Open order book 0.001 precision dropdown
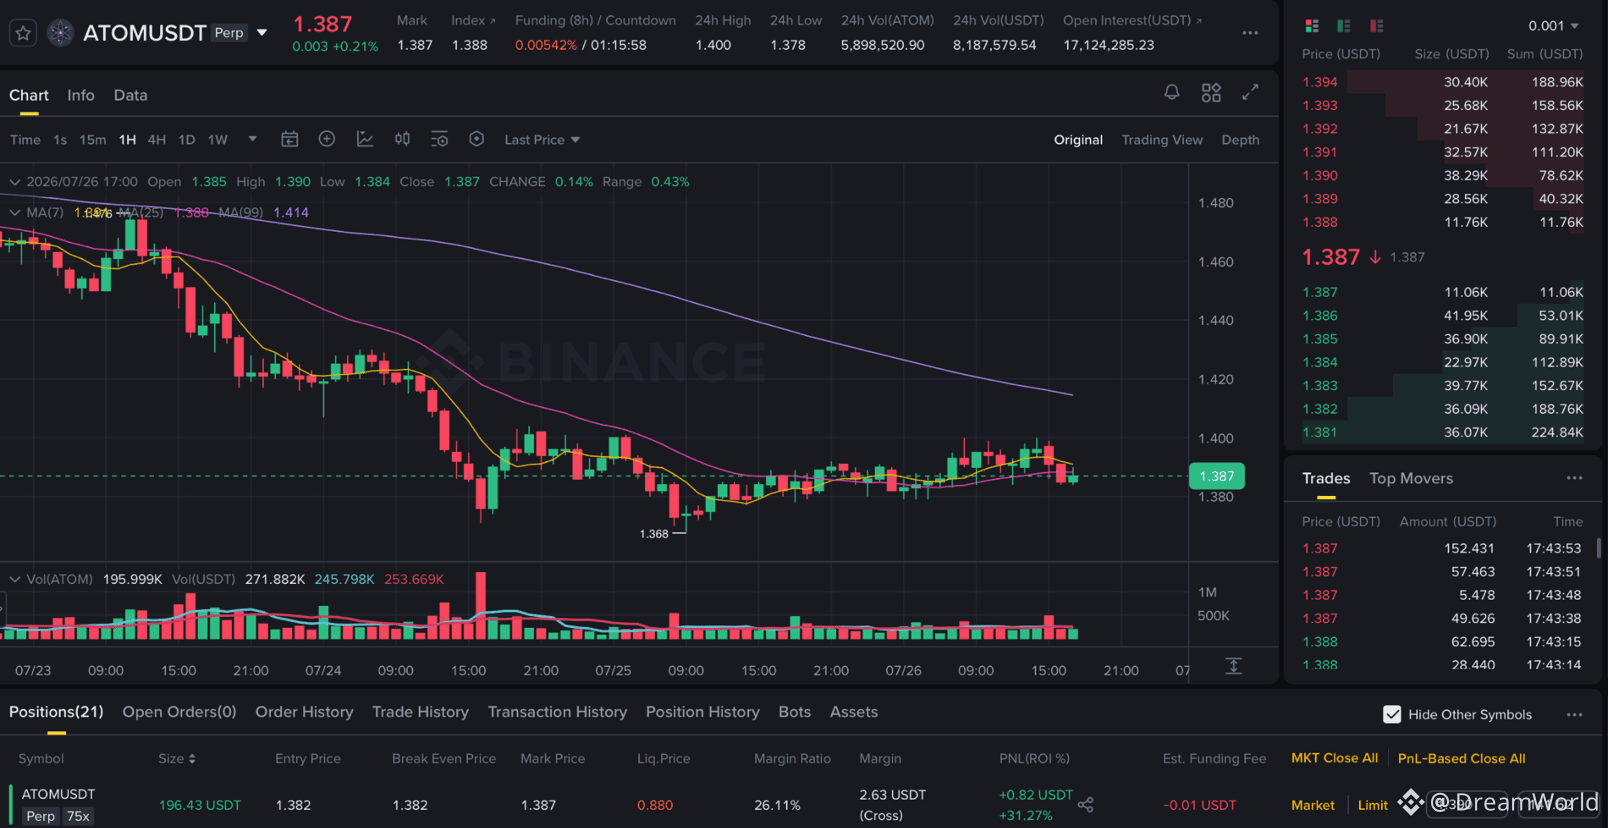Screen dimensions: 1608x828 pyautogui.click(x=1553, y=26)
